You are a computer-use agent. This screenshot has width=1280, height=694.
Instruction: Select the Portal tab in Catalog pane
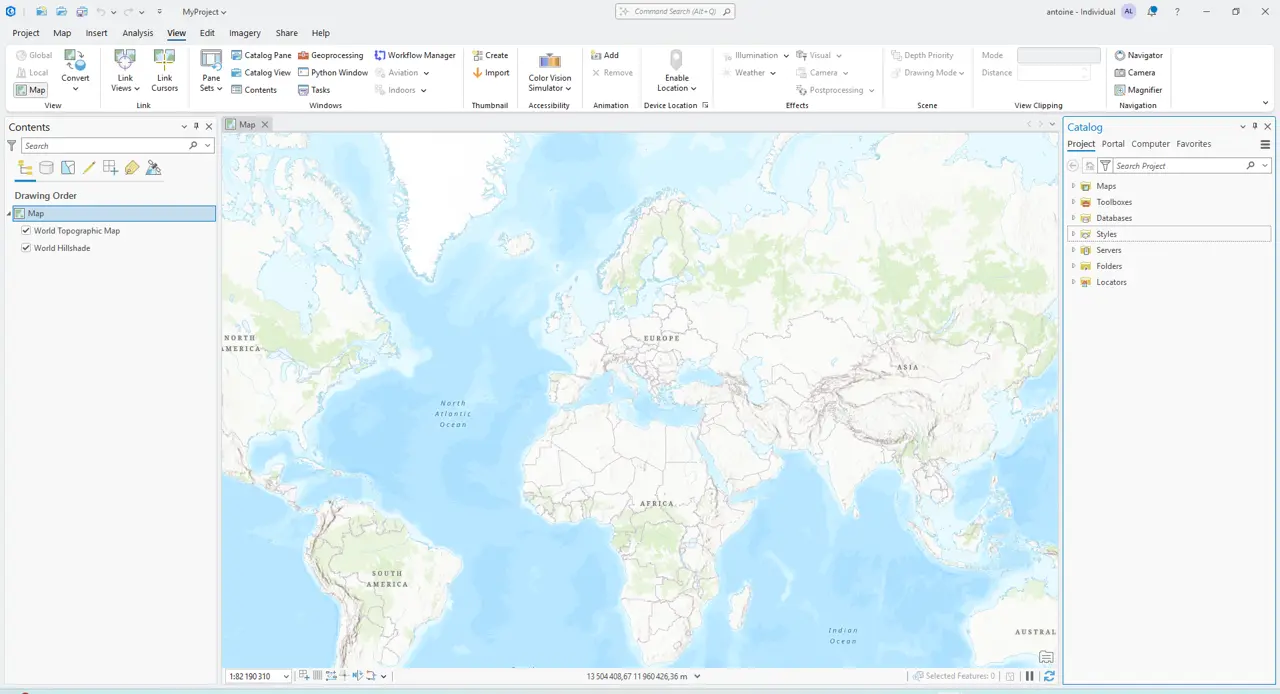pos(1113,144)
